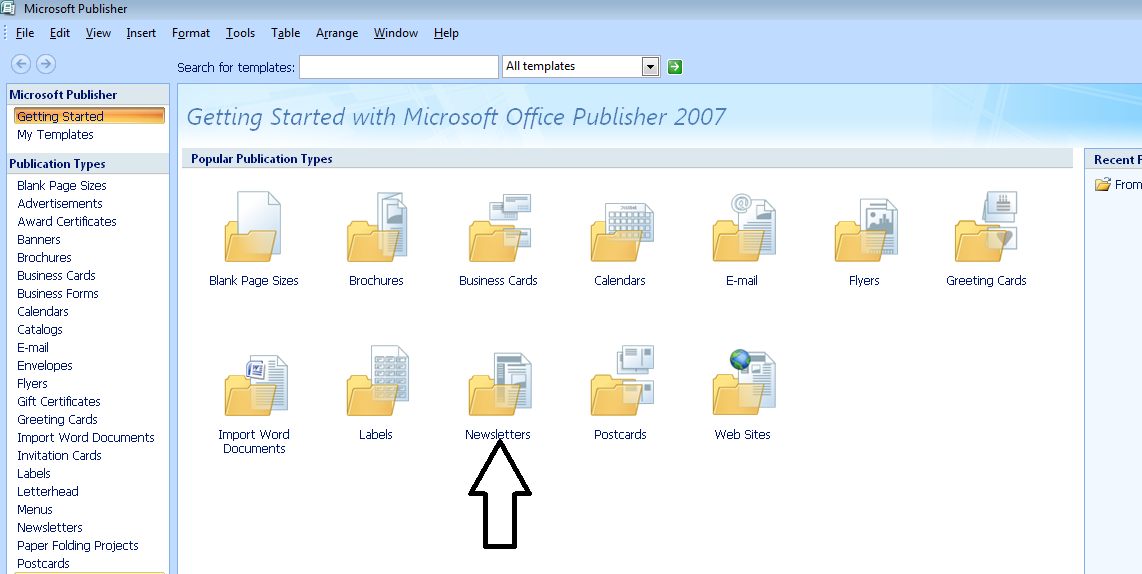
Task: Open the File menu
Action: click(x=25, y=33)
